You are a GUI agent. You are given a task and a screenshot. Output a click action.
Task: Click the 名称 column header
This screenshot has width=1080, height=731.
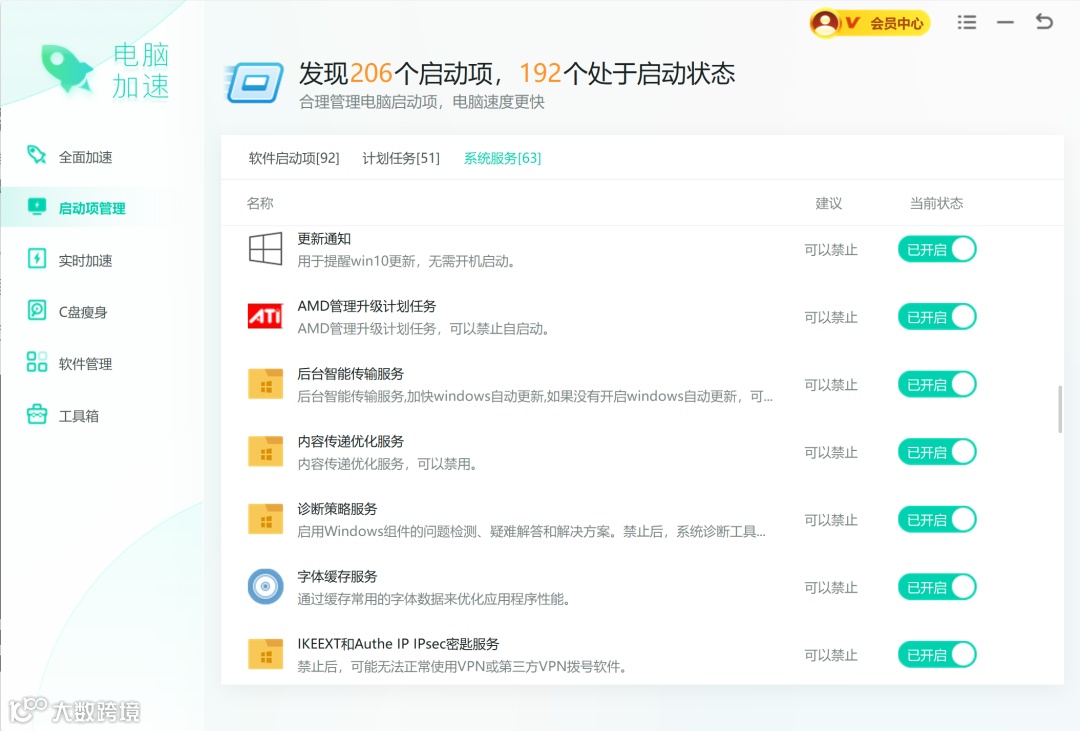[260, 203]
